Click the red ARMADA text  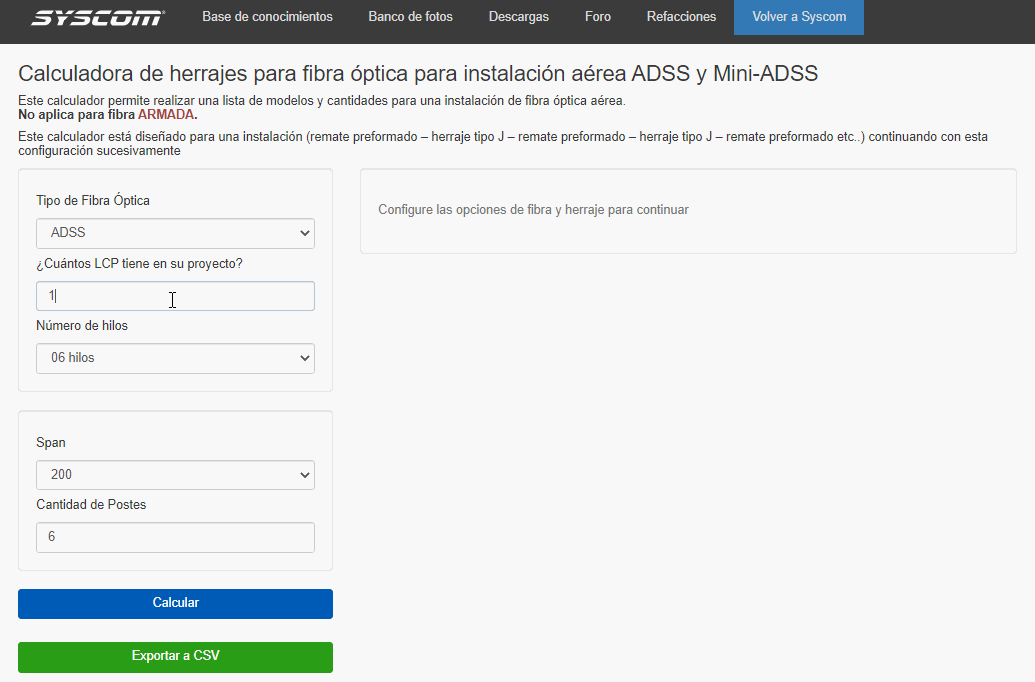click(x=165, y=114)
